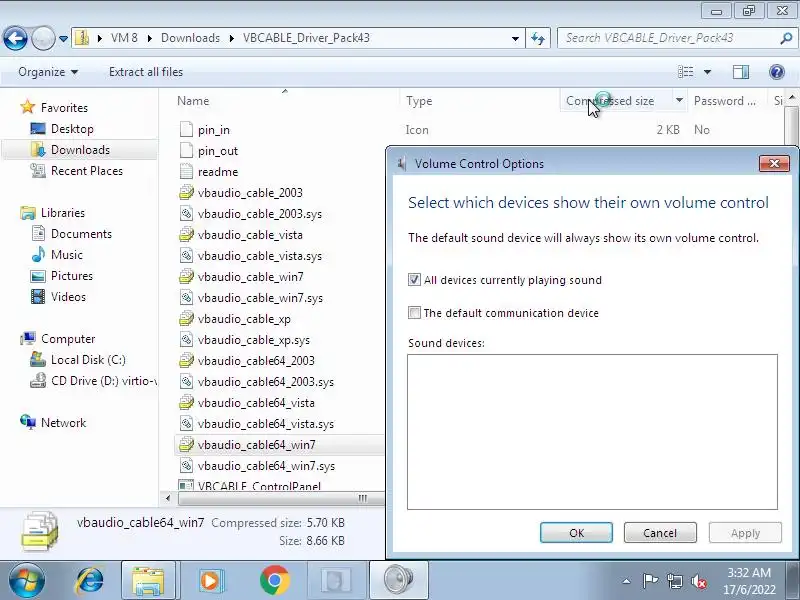Select Downloads in the navigation pane
800x600 pixels.
point(80,149)
